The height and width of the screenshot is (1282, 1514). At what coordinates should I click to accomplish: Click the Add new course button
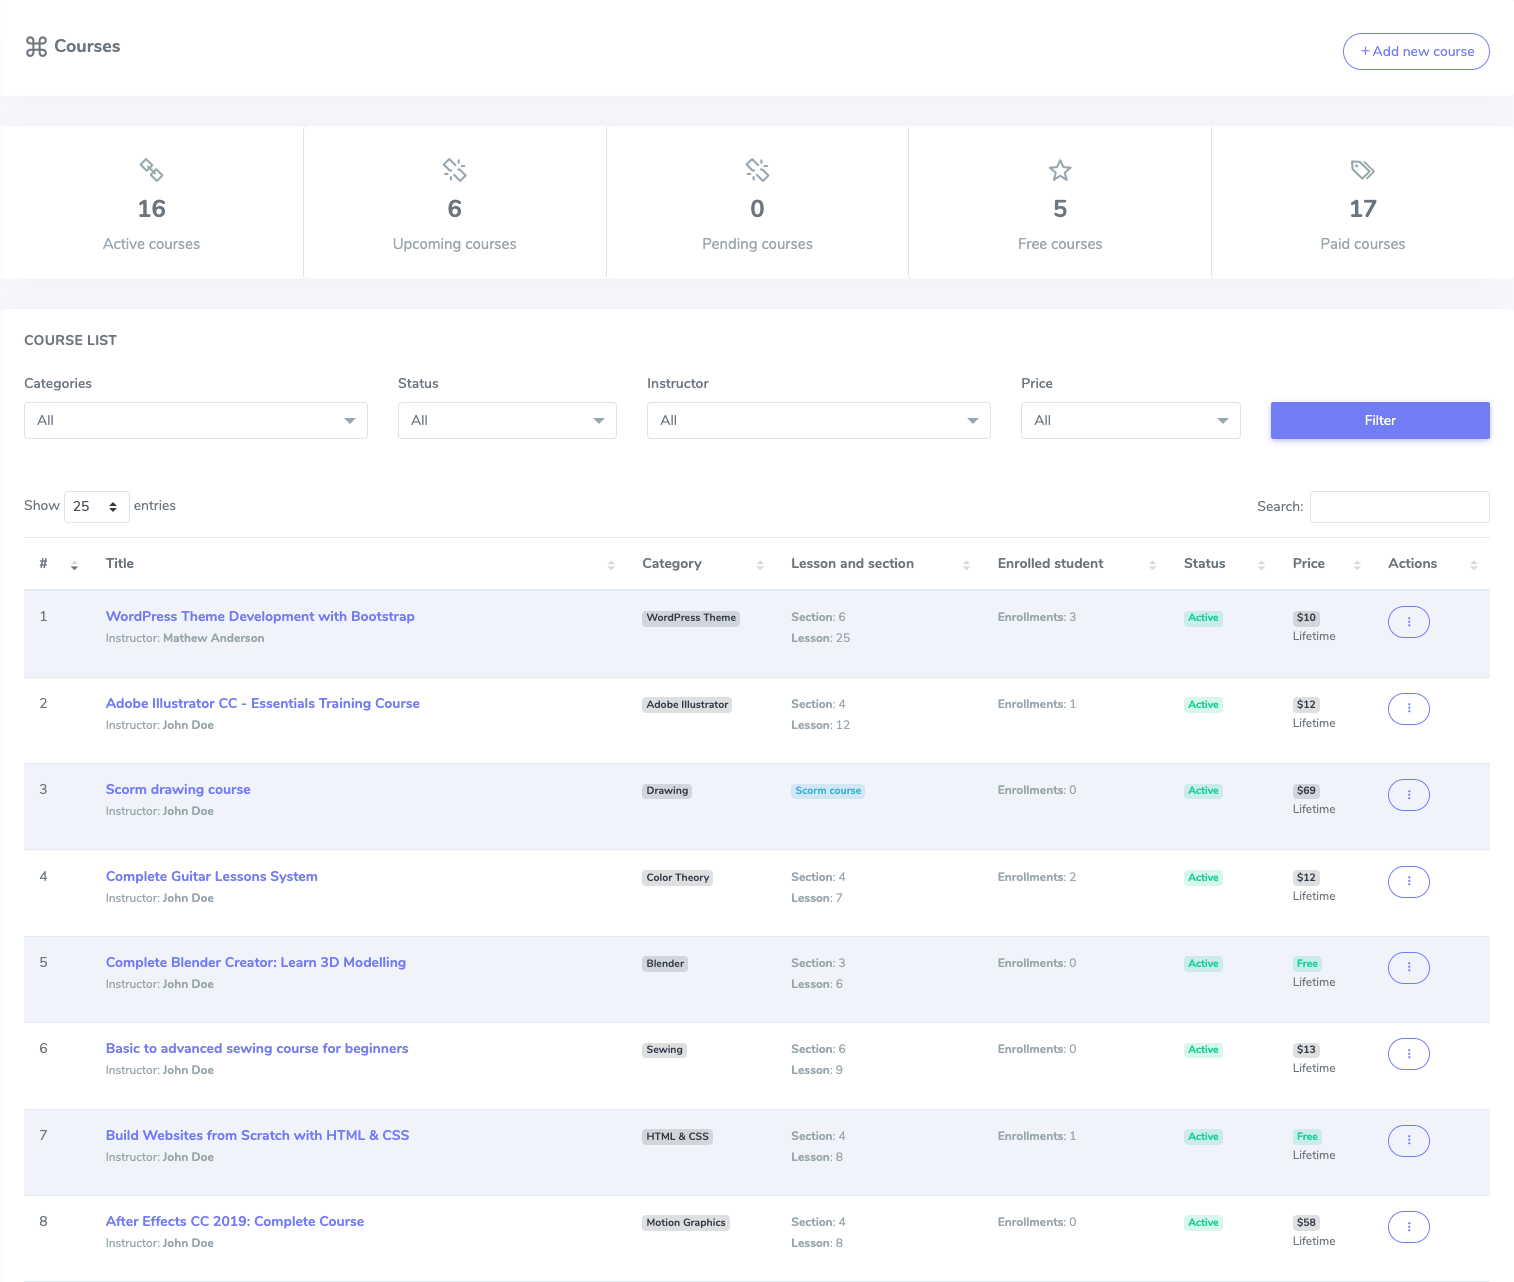click(1416, 51)
